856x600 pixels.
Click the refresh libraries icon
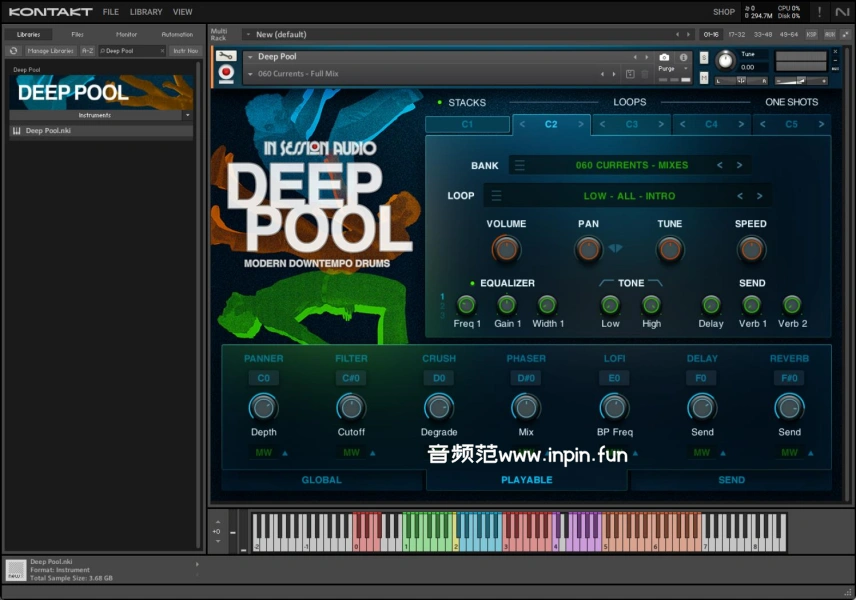(14, 50)
